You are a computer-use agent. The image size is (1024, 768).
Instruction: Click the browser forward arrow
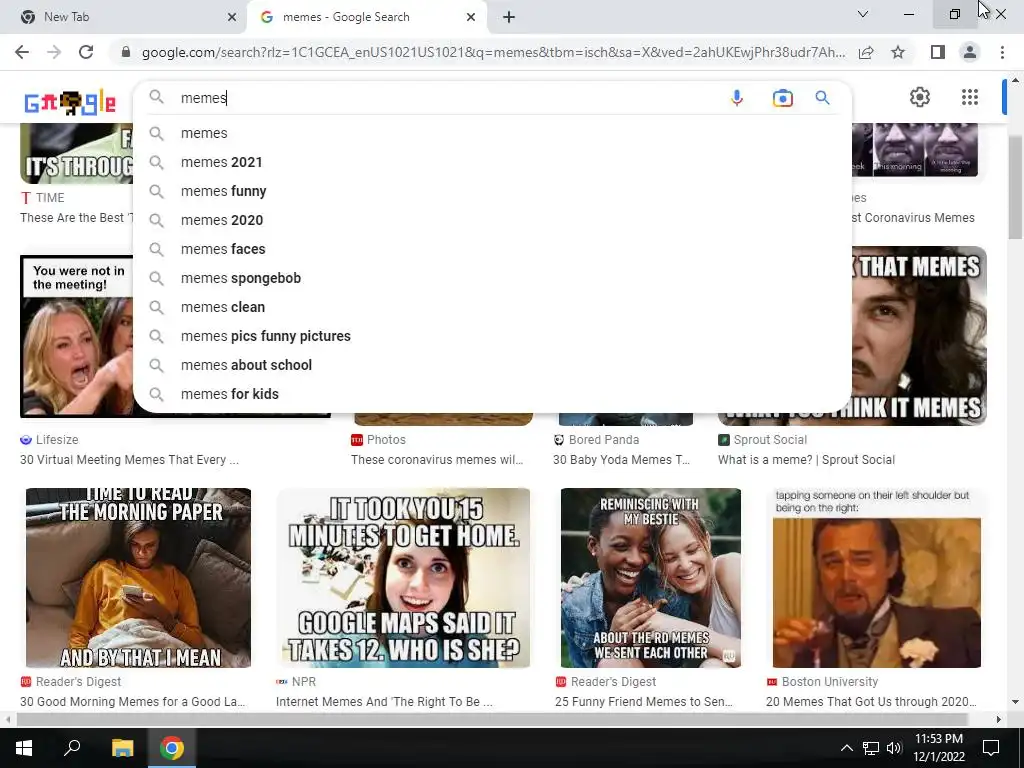(54, 52)
